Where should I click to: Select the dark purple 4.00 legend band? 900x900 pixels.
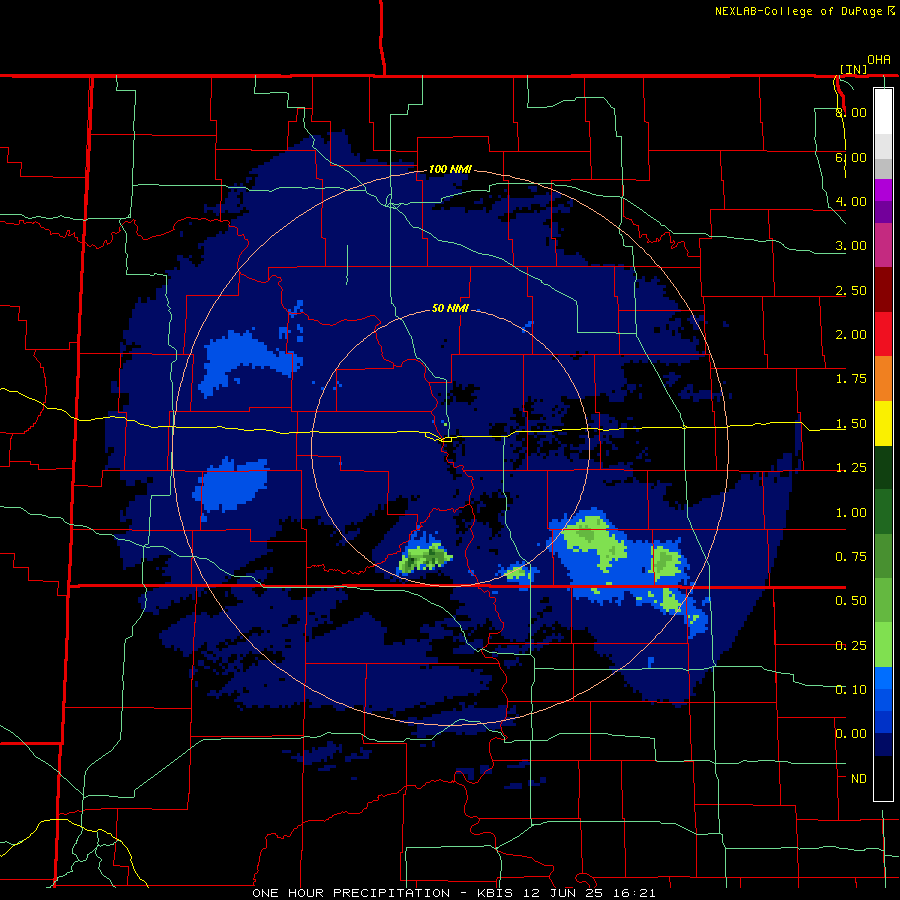click(883, 212)
